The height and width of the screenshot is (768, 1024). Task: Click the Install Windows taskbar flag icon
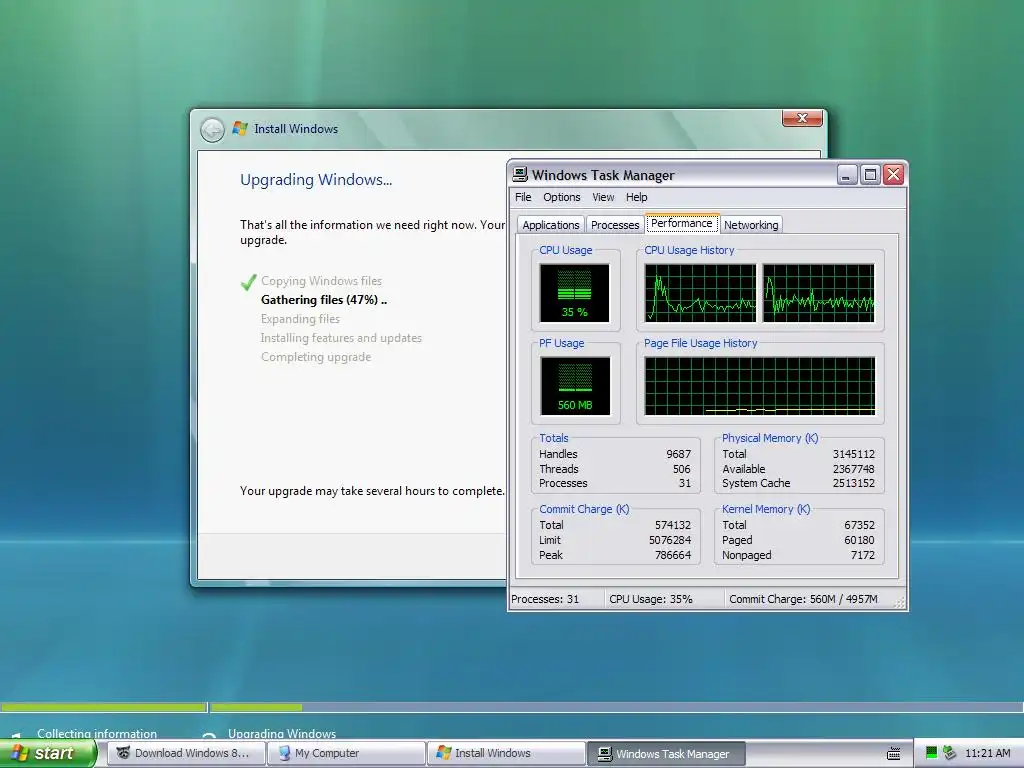coord(444,753)
